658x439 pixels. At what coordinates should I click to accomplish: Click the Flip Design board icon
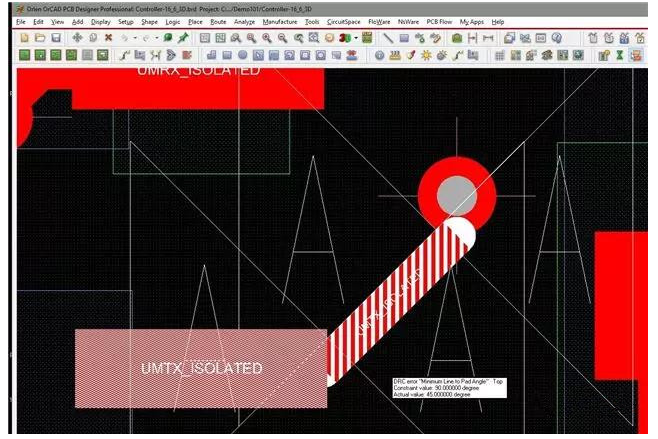pyautogui.click(x=367, y=38)
